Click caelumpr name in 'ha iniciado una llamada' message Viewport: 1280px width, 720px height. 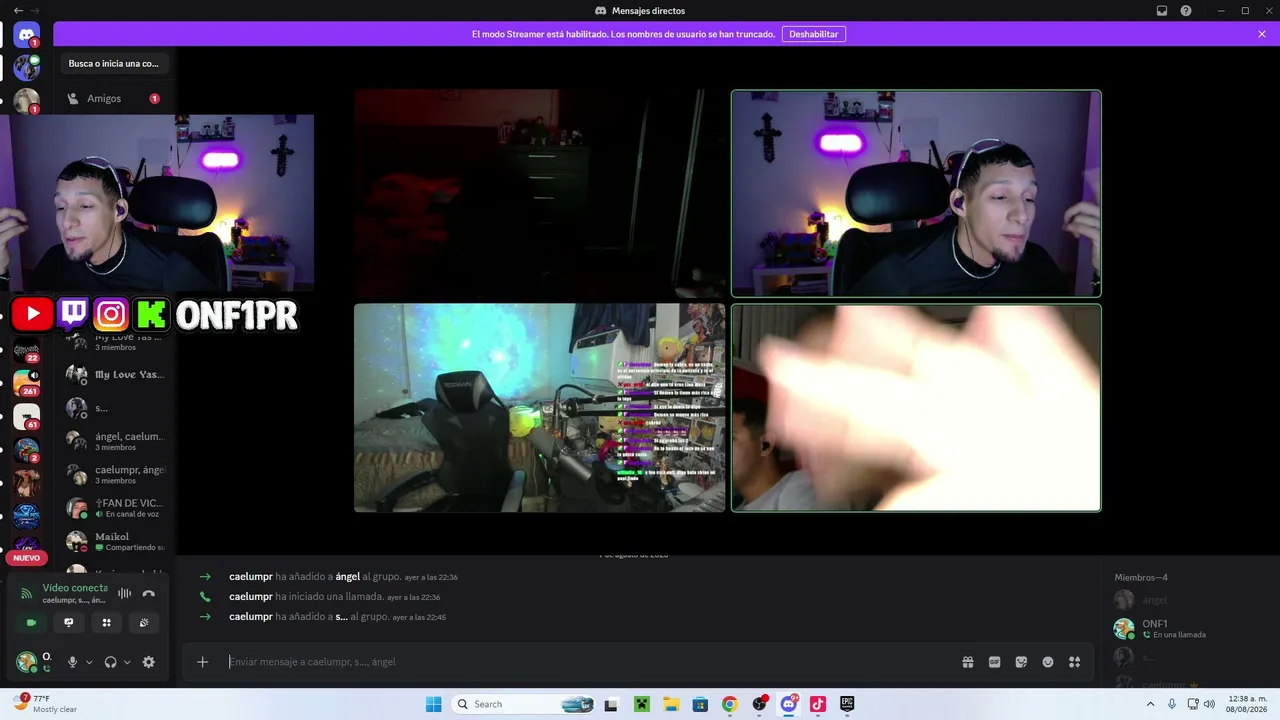(x=251, y=597)
